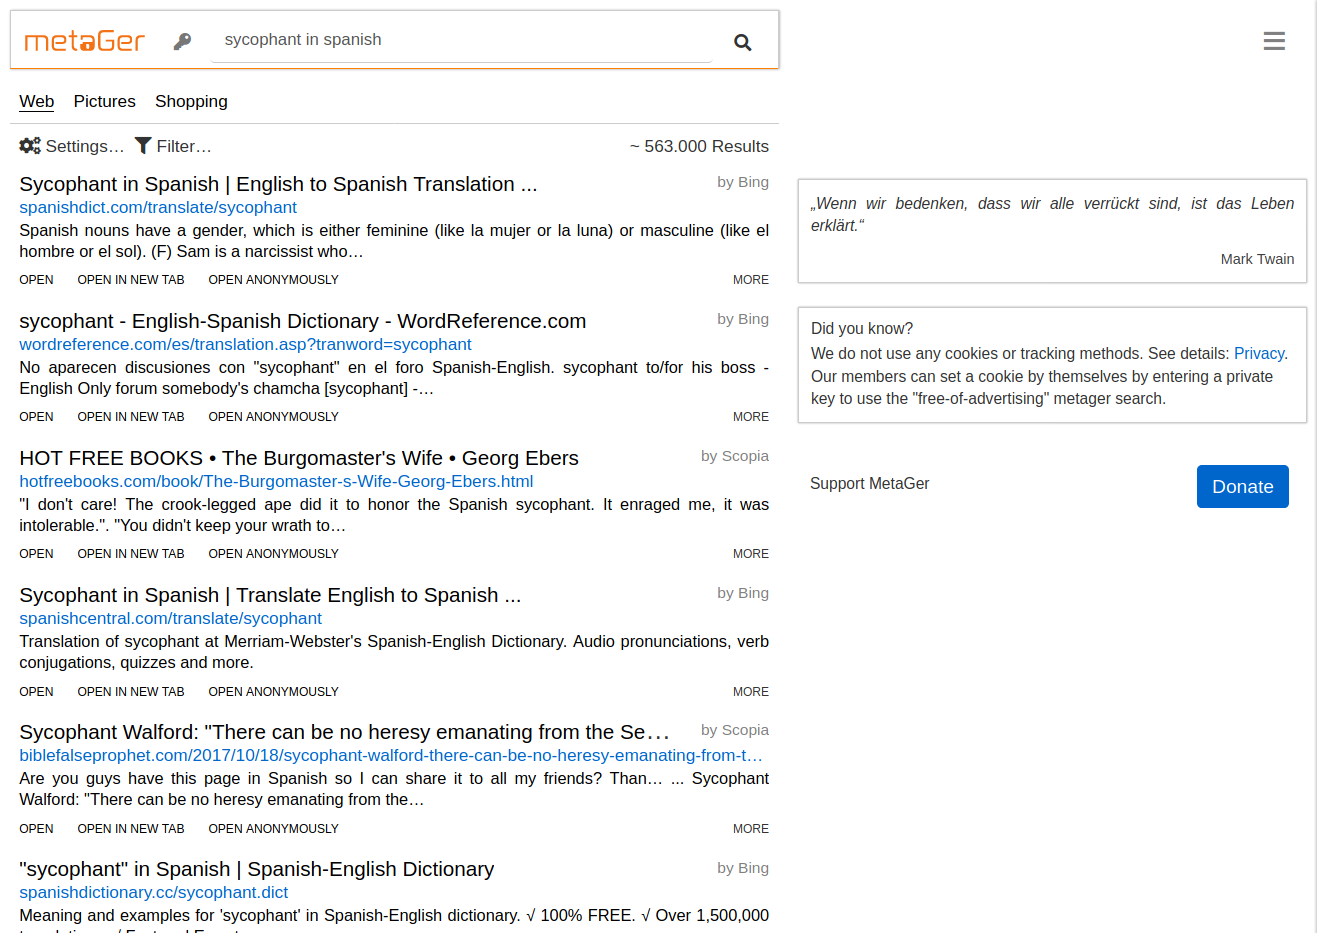Click OPEN under the Sycophant Walford result
Image resolution: width=1317 pixels, height=933 pixels.
pos(36,829)
